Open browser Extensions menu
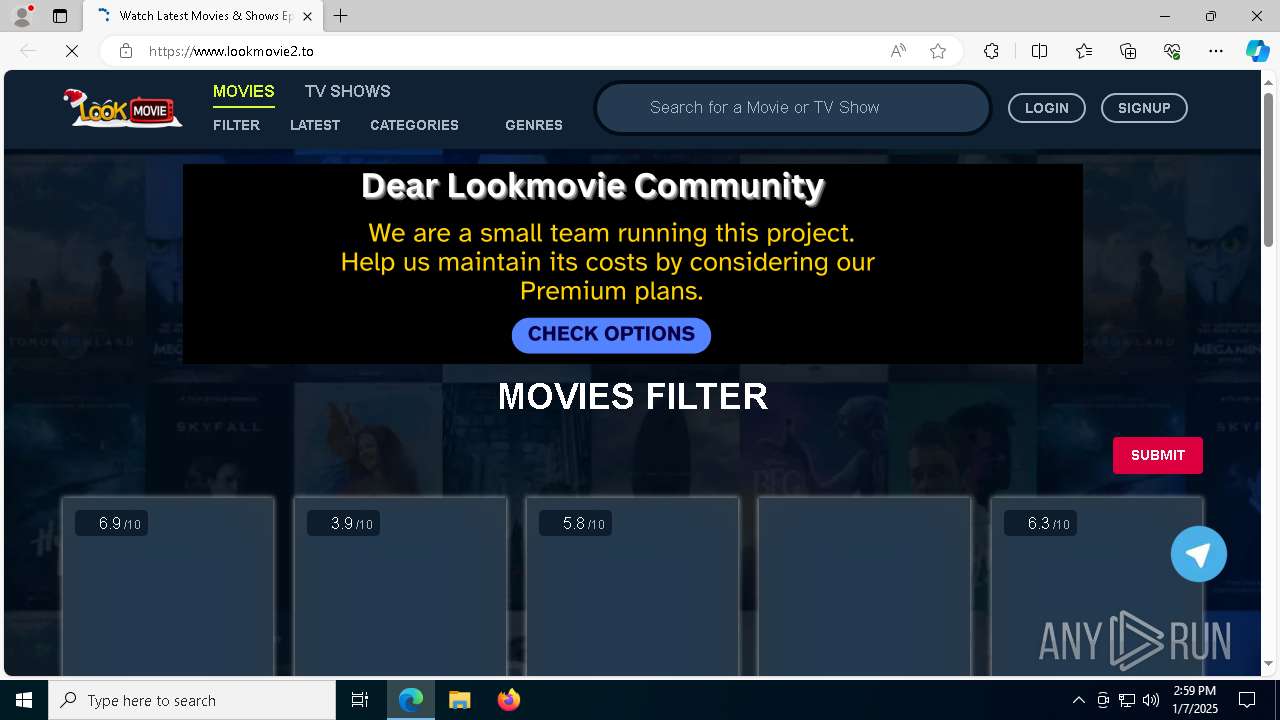 pyautogui.click(x=991, y=51)
